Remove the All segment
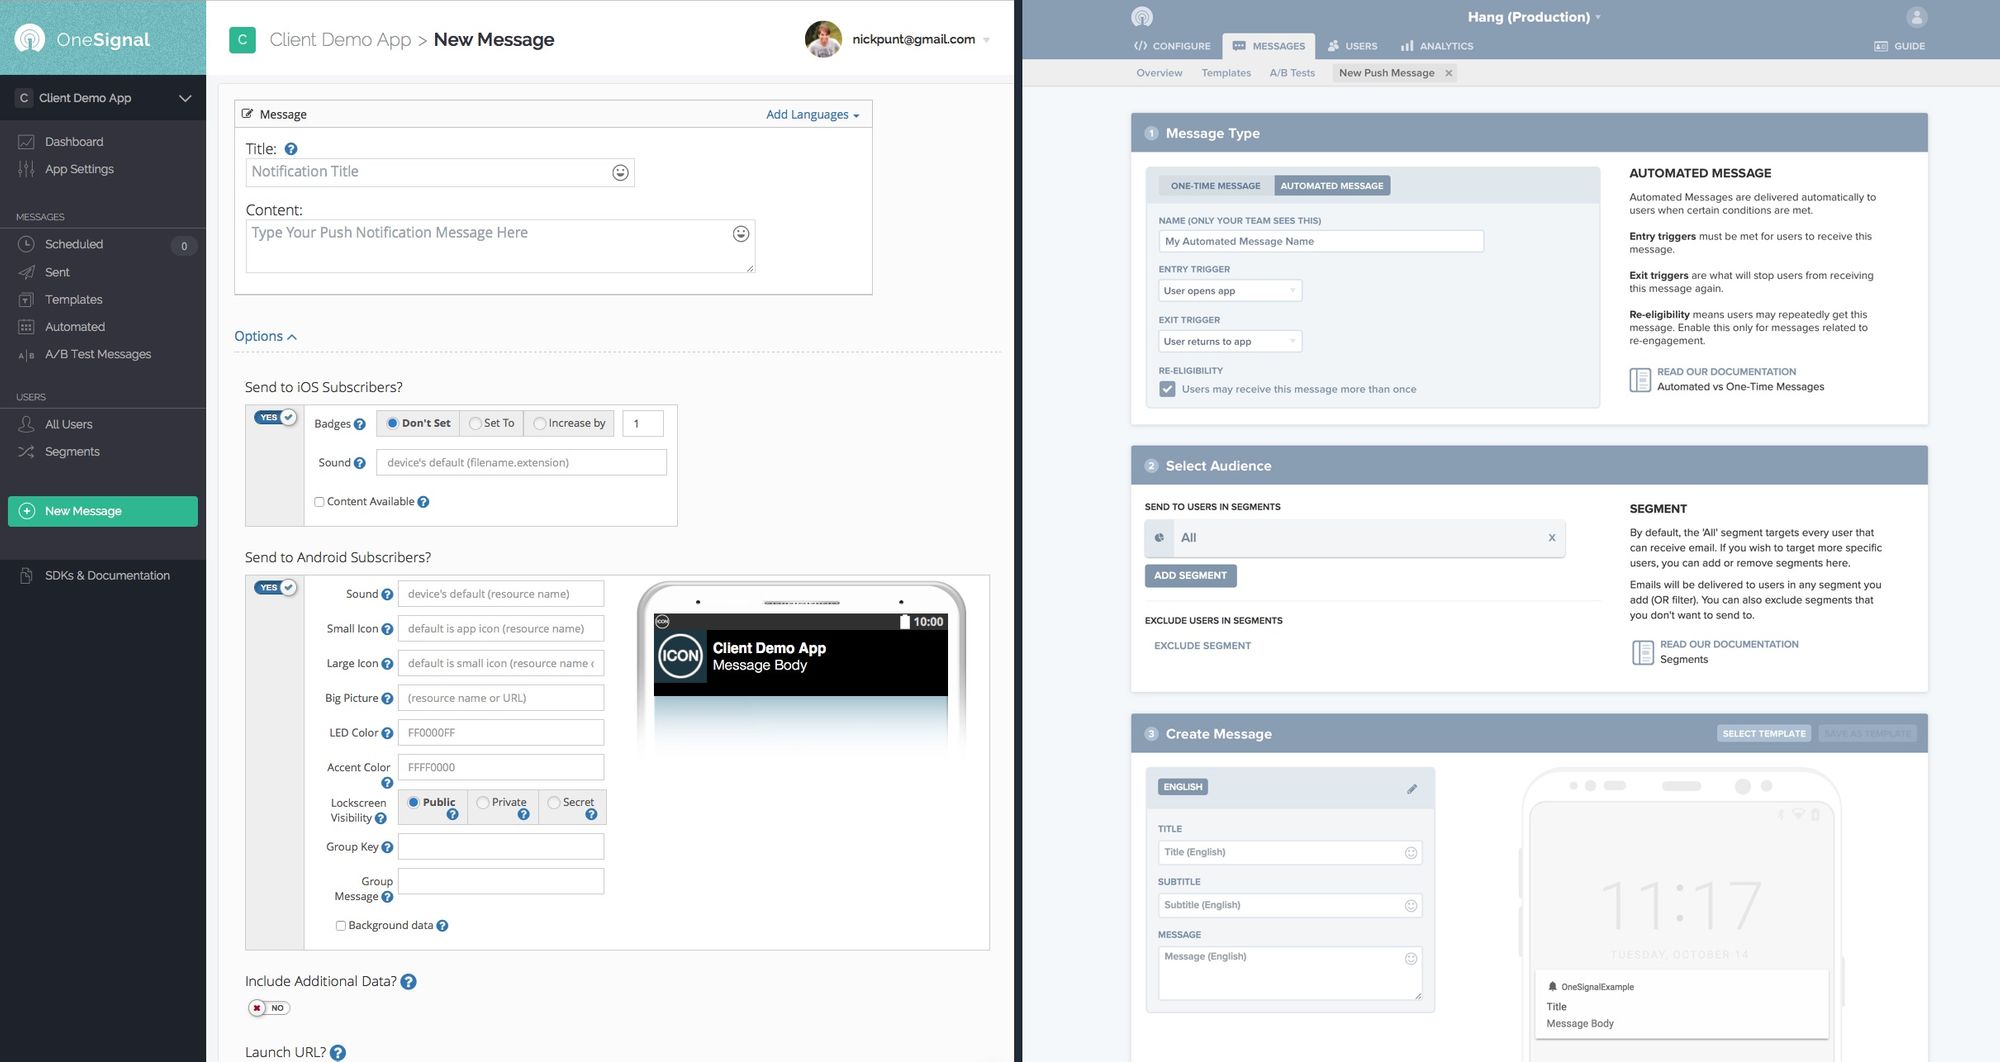This screenshot has height=1062, width=2000. (x=1552, y=538)
